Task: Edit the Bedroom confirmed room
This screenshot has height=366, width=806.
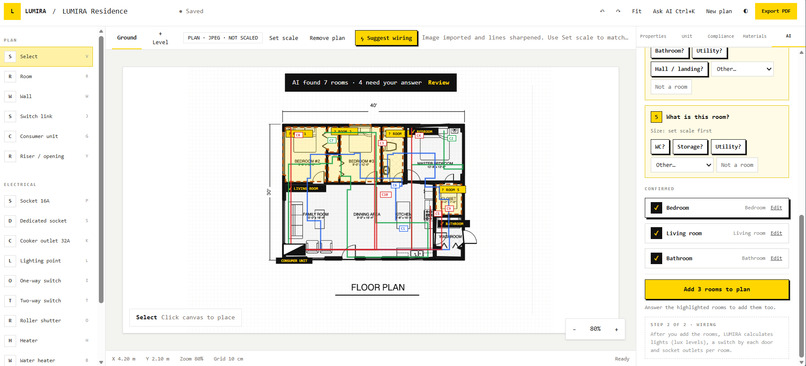Action: pyautogui.click(x=776, y=208)
